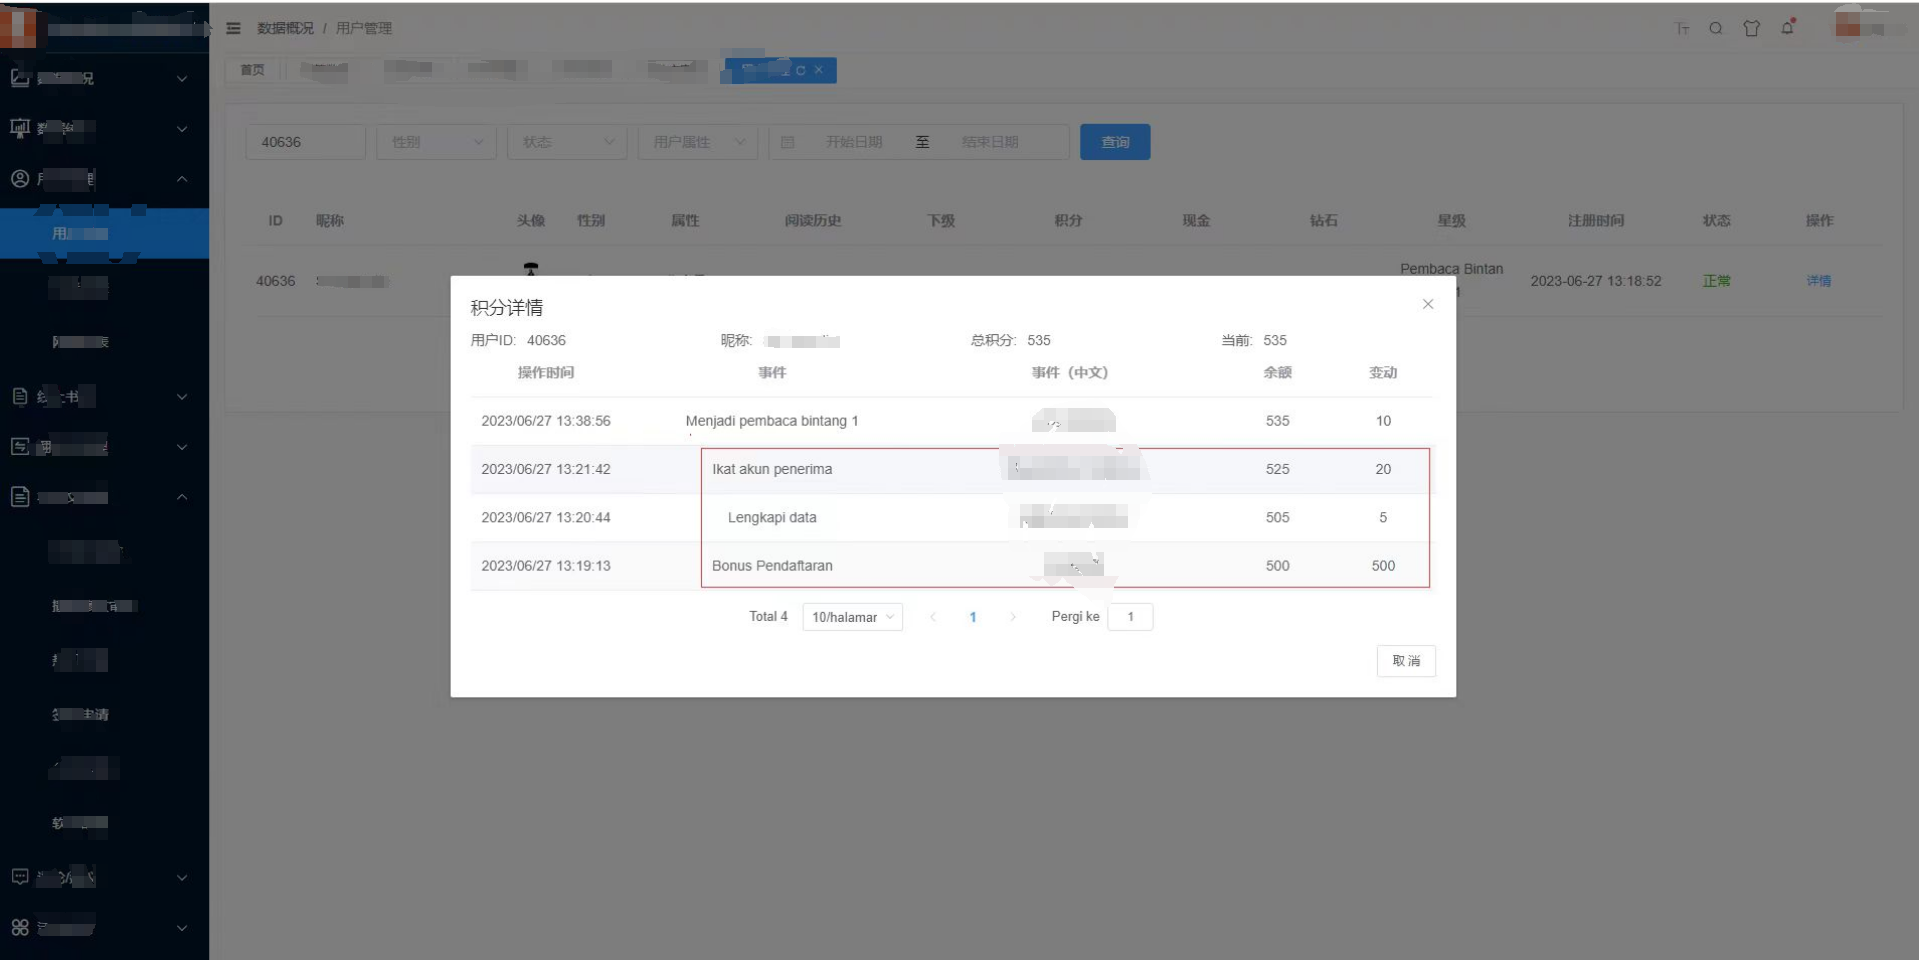Click the 2023-06-27 13:18:52 registration time

(x=1596, y=281)
